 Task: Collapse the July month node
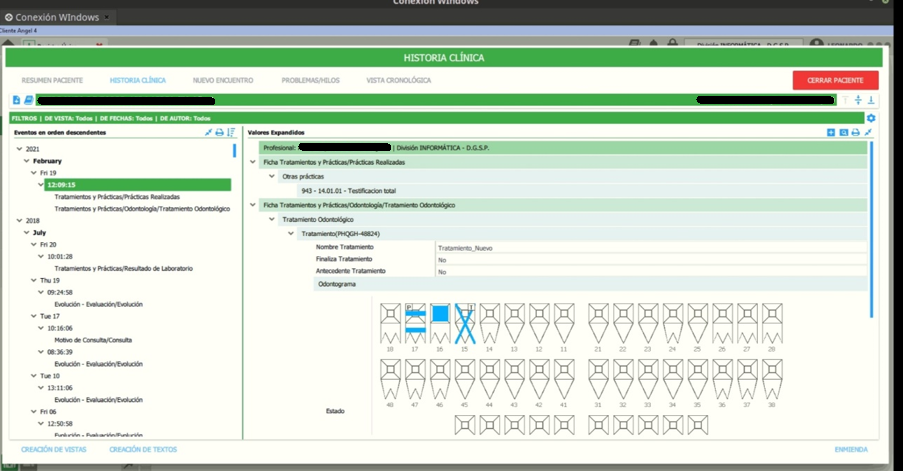[26, 233]
